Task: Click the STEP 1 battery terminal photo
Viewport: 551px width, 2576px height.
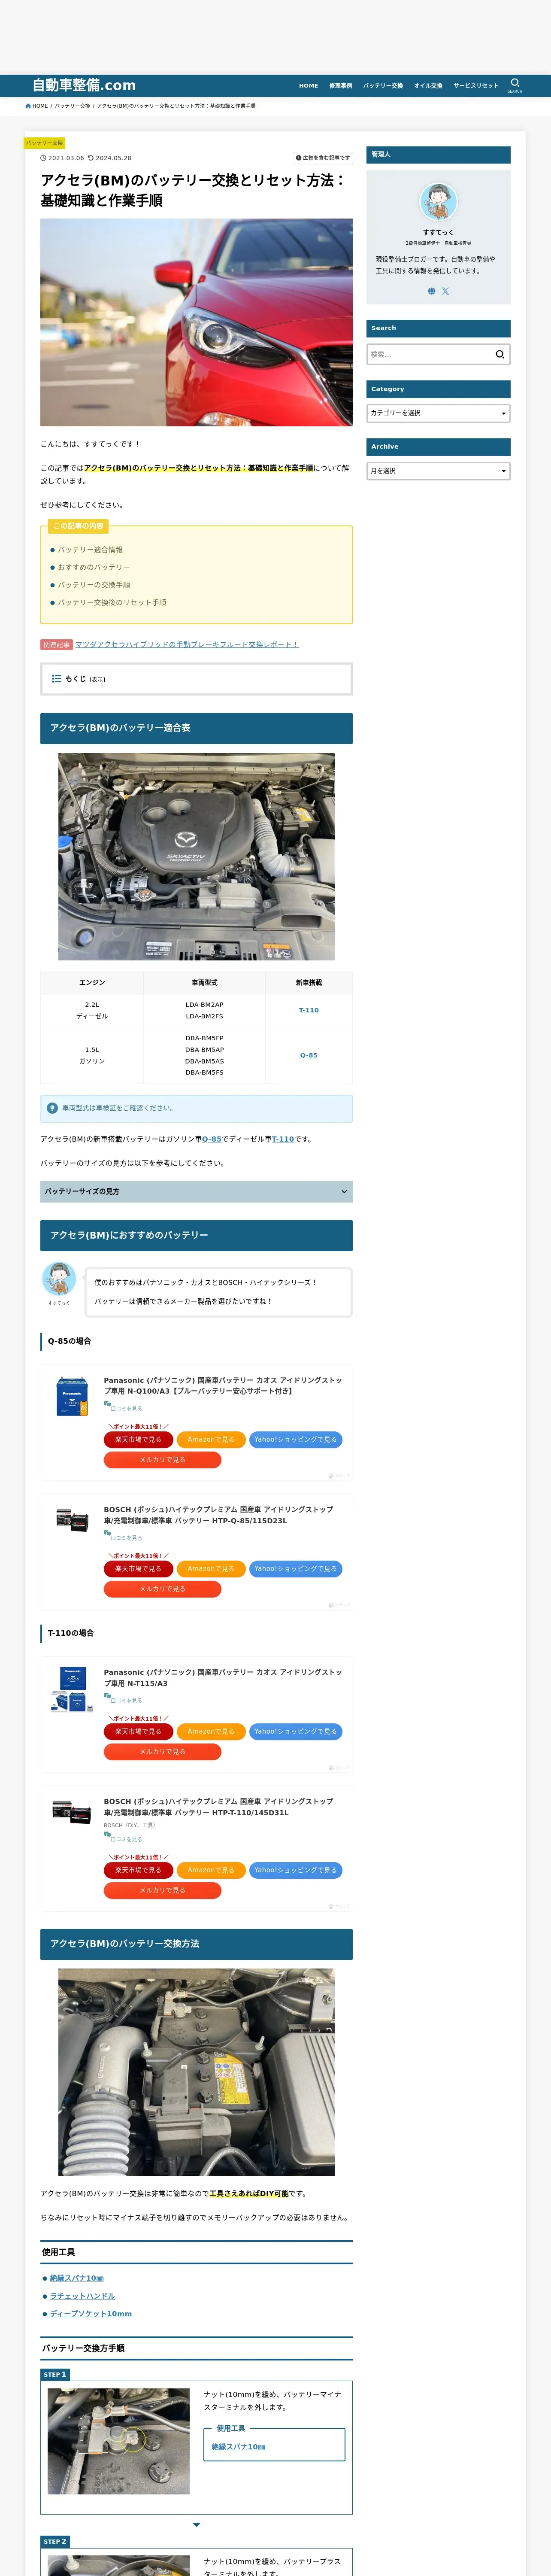Action: tap(118, 2441)
